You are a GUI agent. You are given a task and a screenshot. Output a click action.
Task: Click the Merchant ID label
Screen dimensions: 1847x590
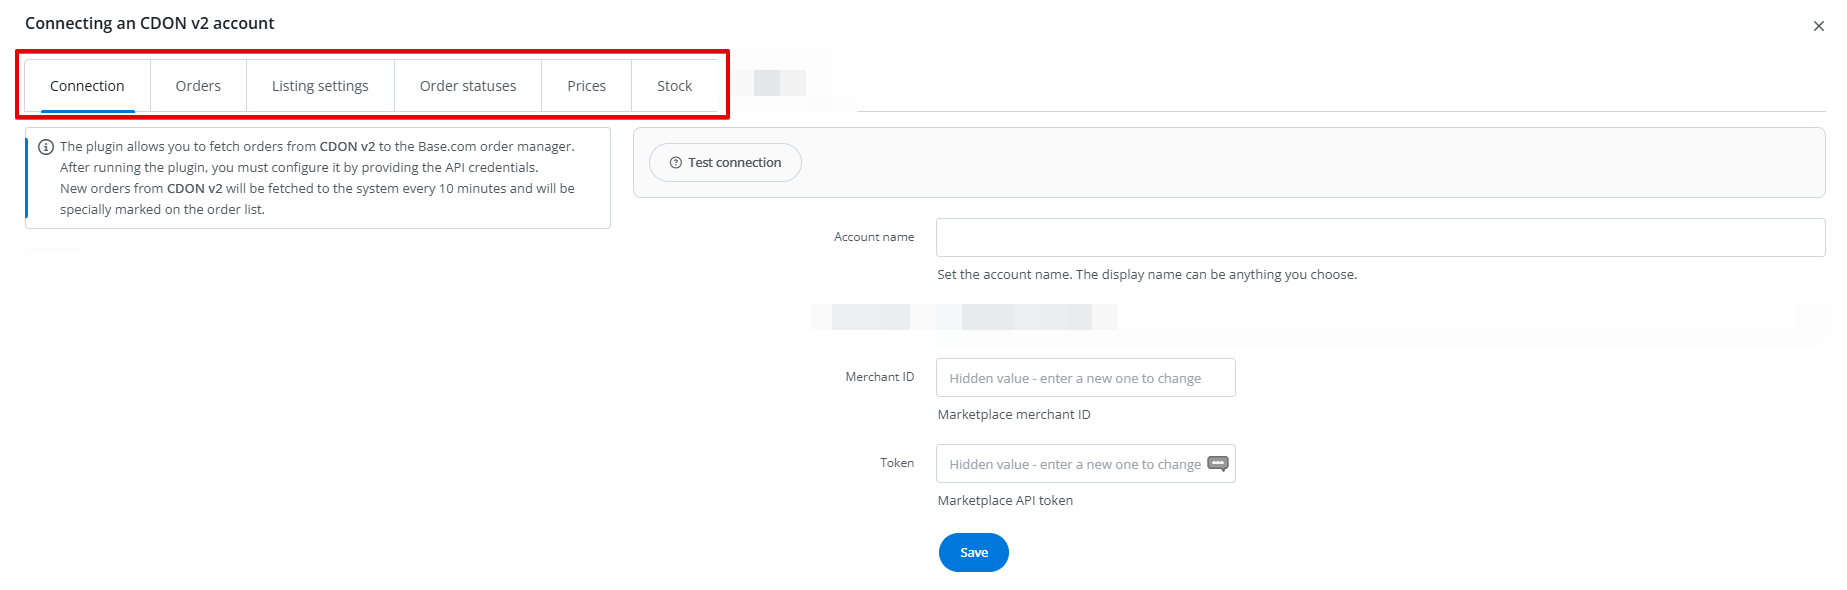880,377
